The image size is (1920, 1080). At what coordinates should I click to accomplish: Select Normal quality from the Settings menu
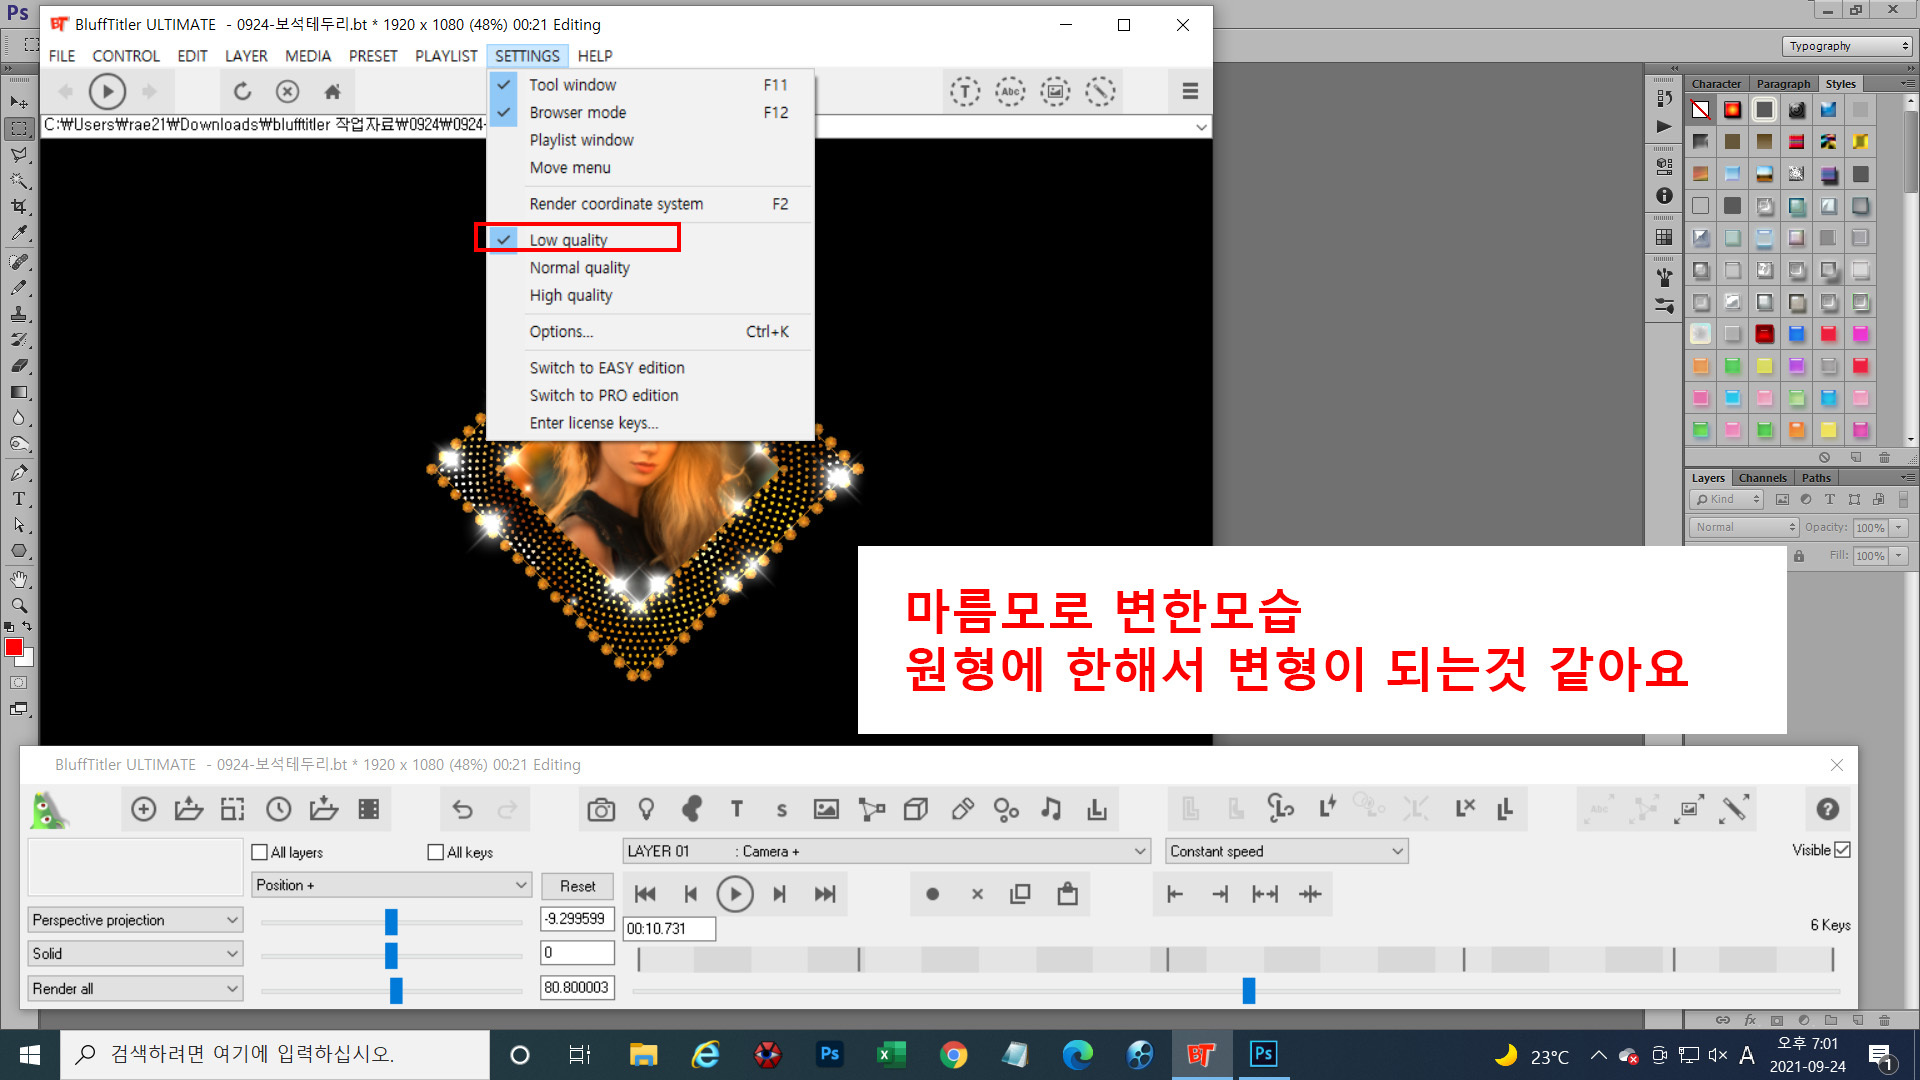point(579,268)
